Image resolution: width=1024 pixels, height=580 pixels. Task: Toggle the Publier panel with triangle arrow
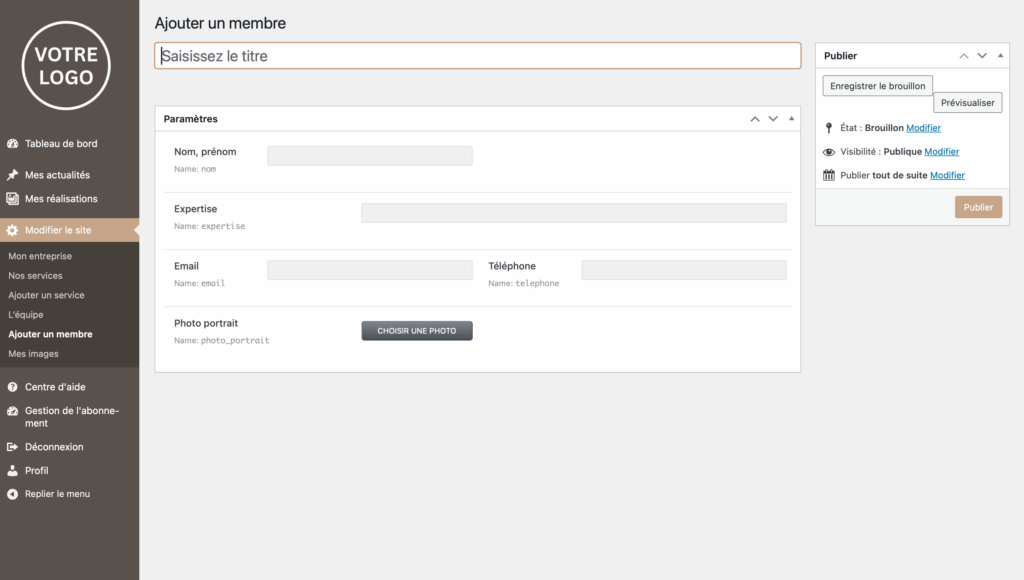pyautogui.click(x=1001, y=56)
